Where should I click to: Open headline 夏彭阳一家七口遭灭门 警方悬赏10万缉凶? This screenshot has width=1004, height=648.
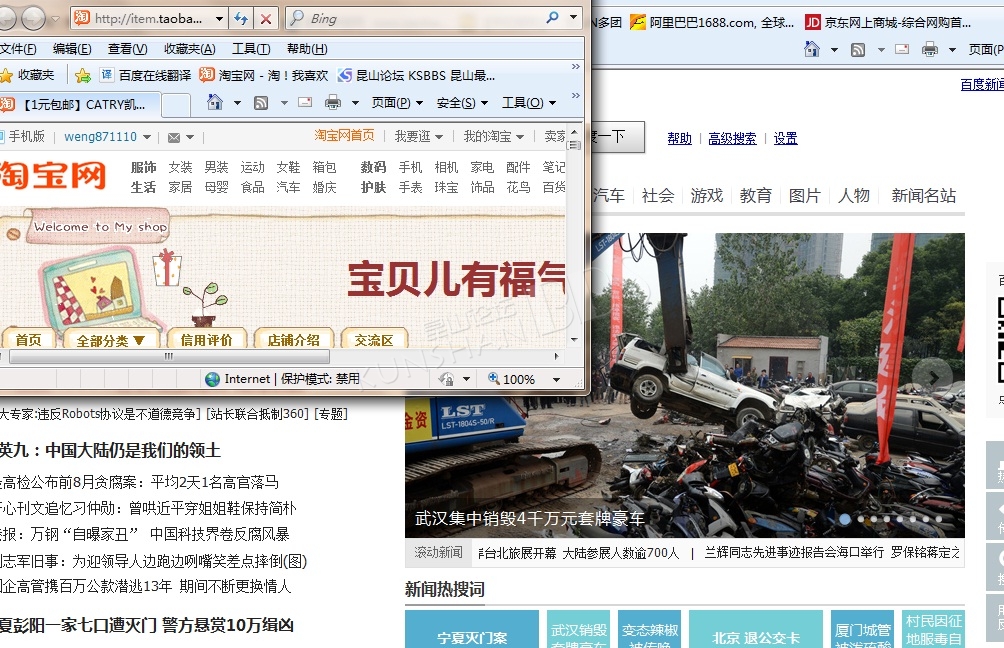pyautogui.click(x=147, y=626)
